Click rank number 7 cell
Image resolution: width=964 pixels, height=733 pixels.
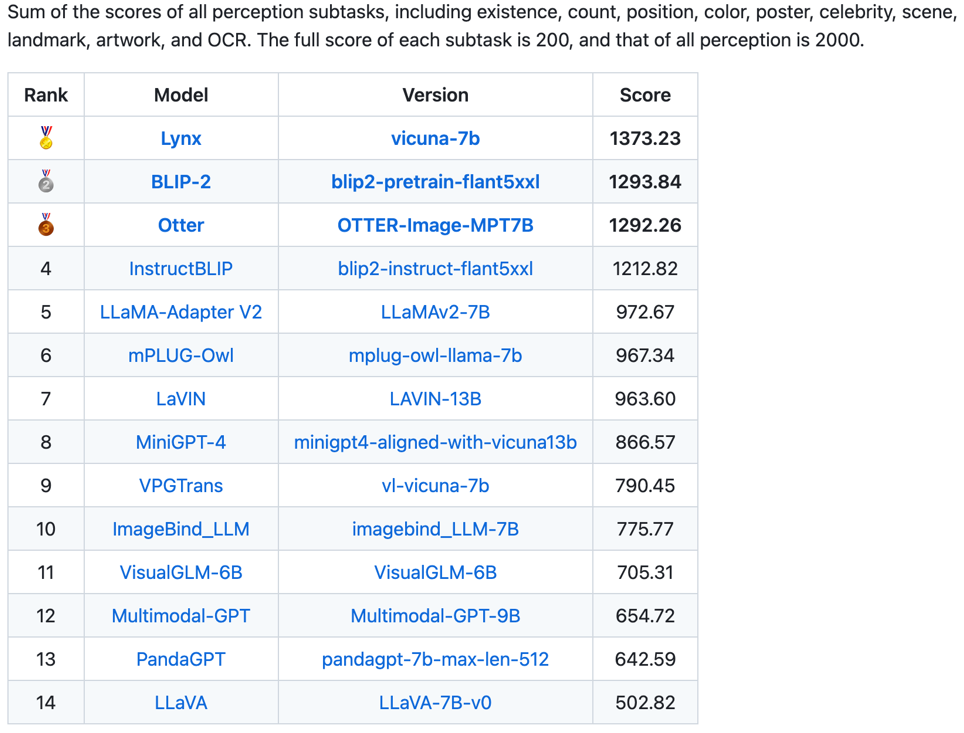[46, 398]
